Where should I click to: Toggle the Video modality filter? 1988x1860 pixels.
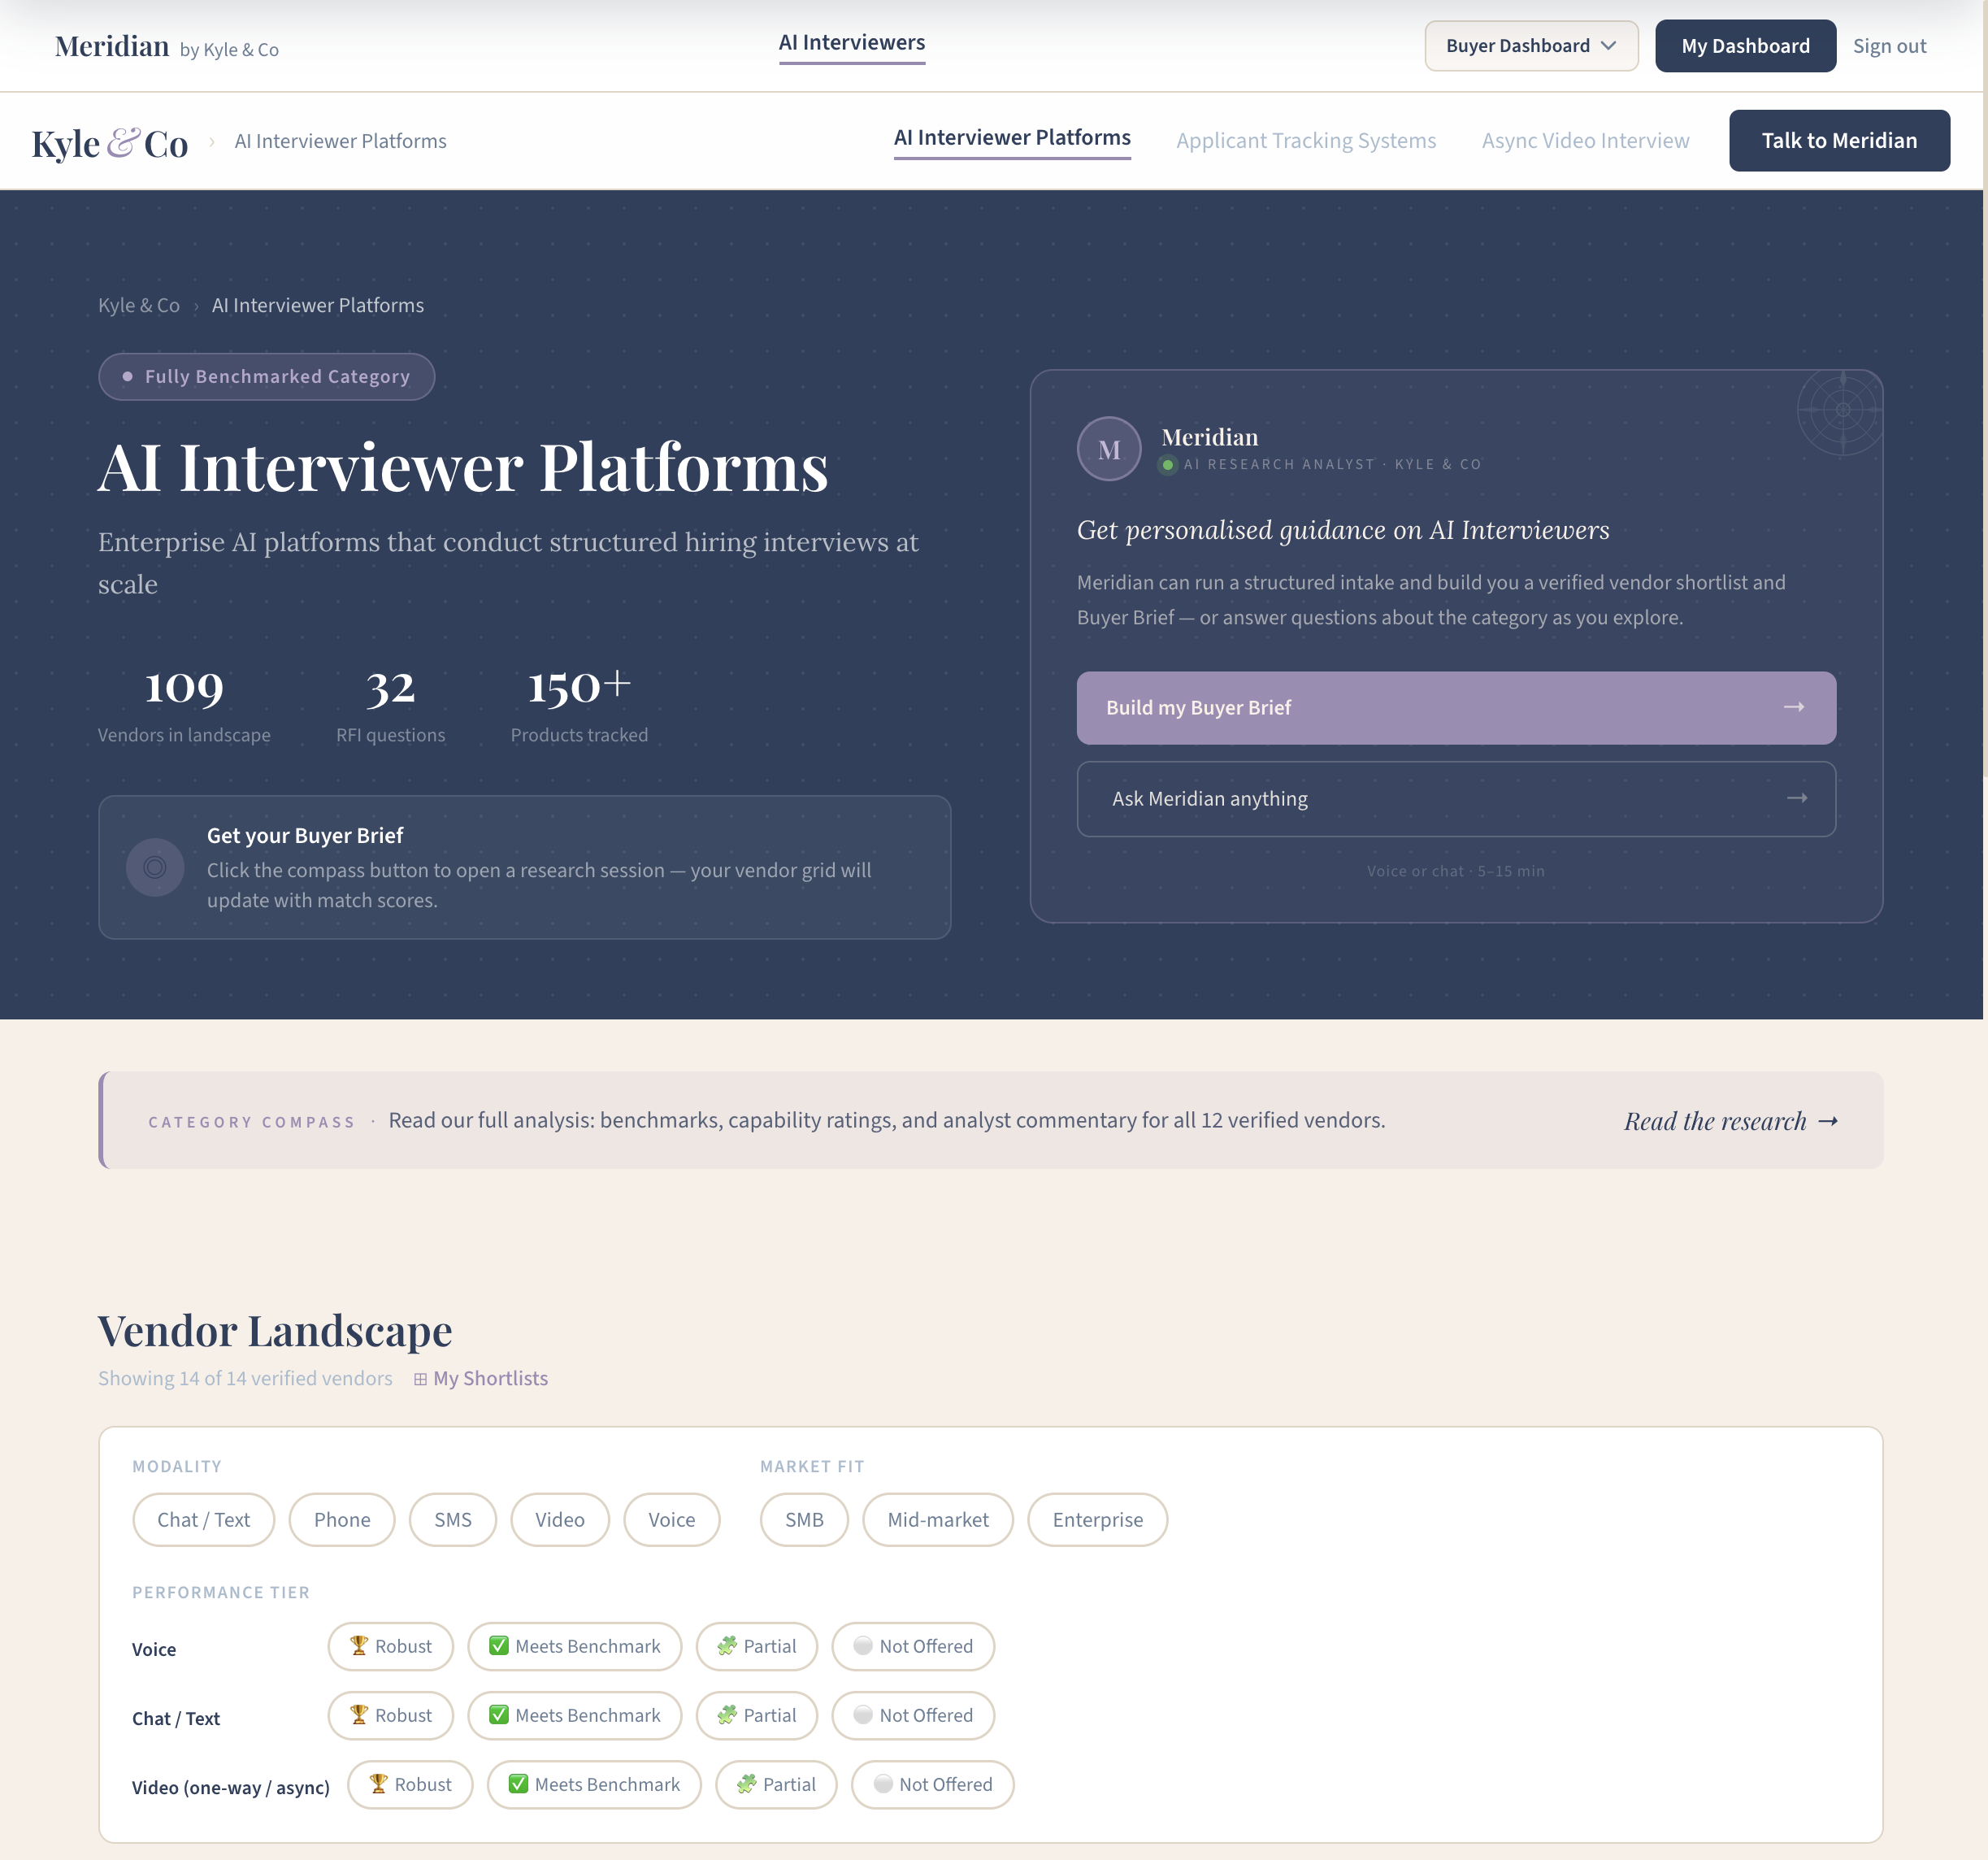tap(560, 1519)
